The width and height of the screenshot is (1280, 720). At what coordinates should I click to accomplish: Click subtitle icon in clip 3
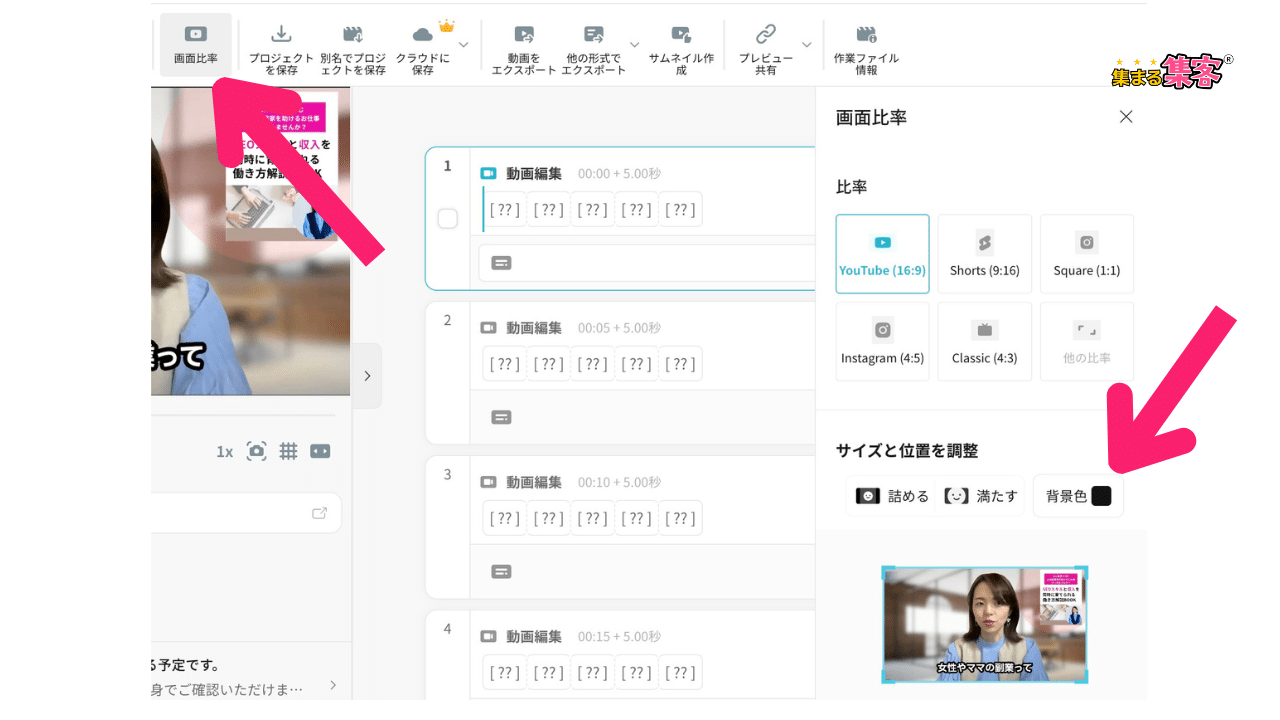pyautogui.click(x=502, y=572)
